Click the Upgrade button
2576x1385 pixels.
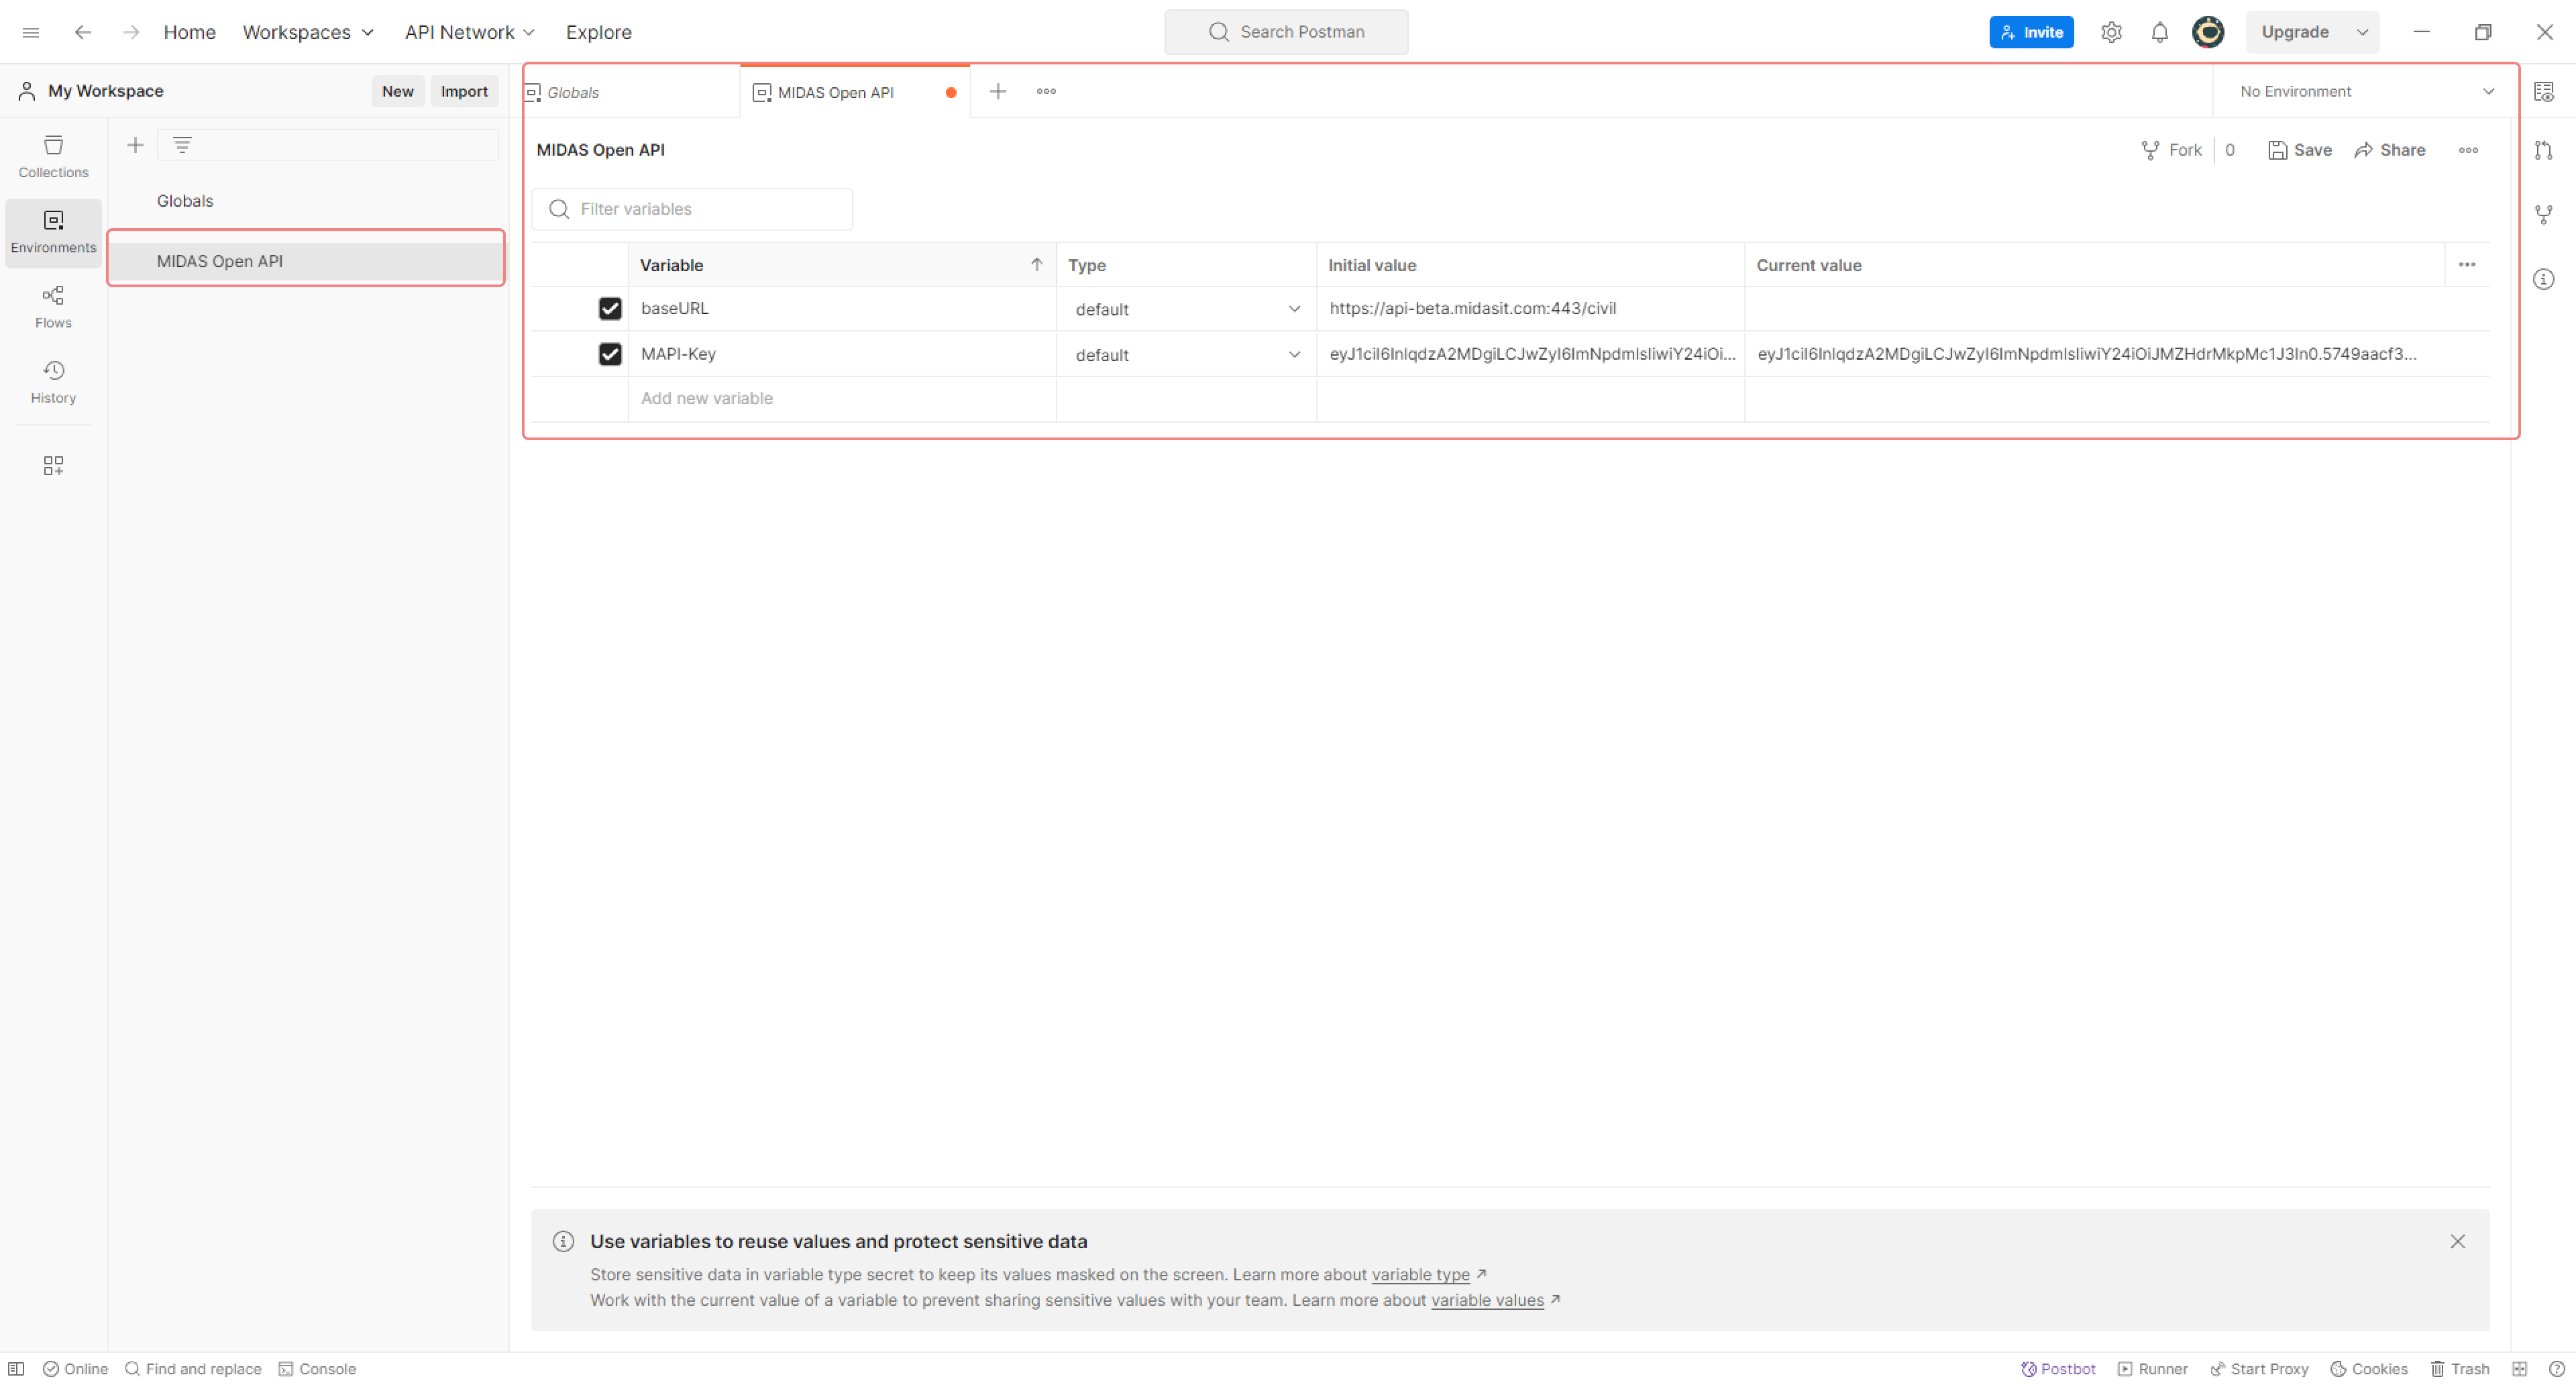pos(2295,32)
